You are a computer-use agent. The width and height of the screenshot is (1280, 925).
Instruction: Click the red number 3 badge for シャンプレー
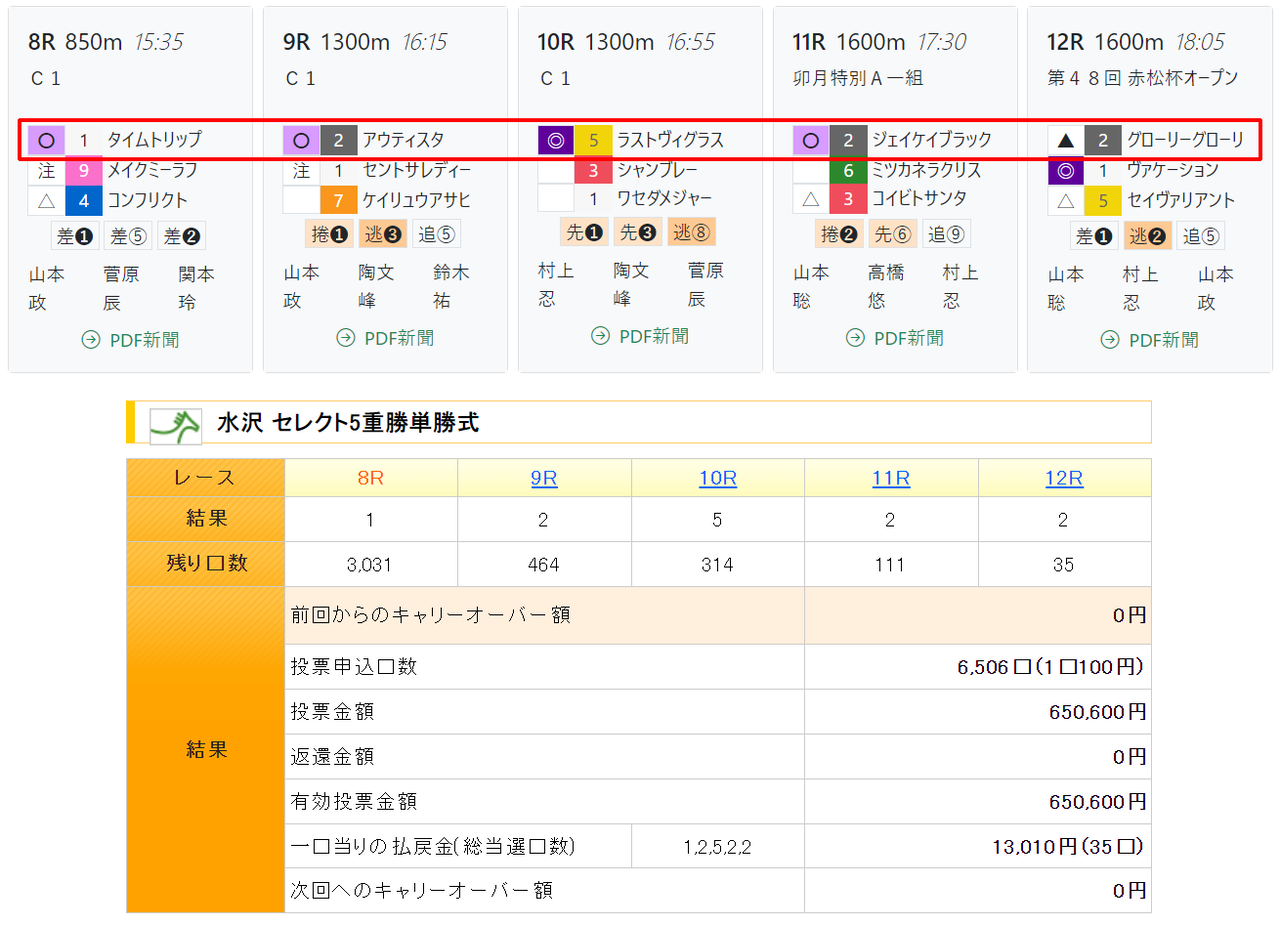[594, 170]
